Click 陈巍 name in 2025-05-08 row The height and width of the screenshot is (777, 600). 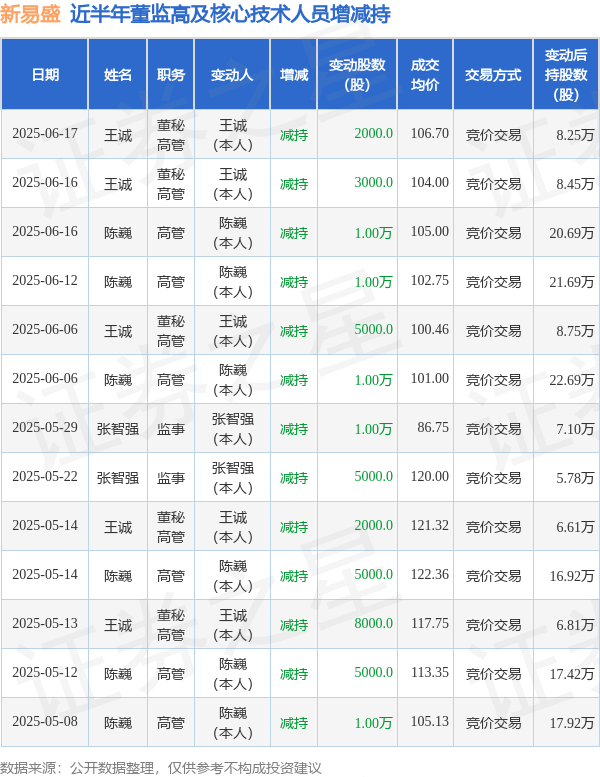click(x=118, y=723)
